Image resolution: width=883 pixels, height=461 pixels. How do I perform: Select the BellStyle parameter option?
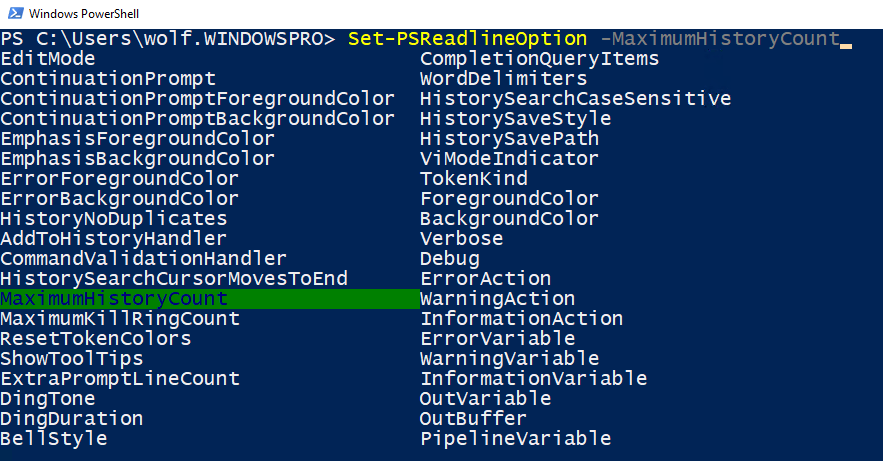(54, 439)
